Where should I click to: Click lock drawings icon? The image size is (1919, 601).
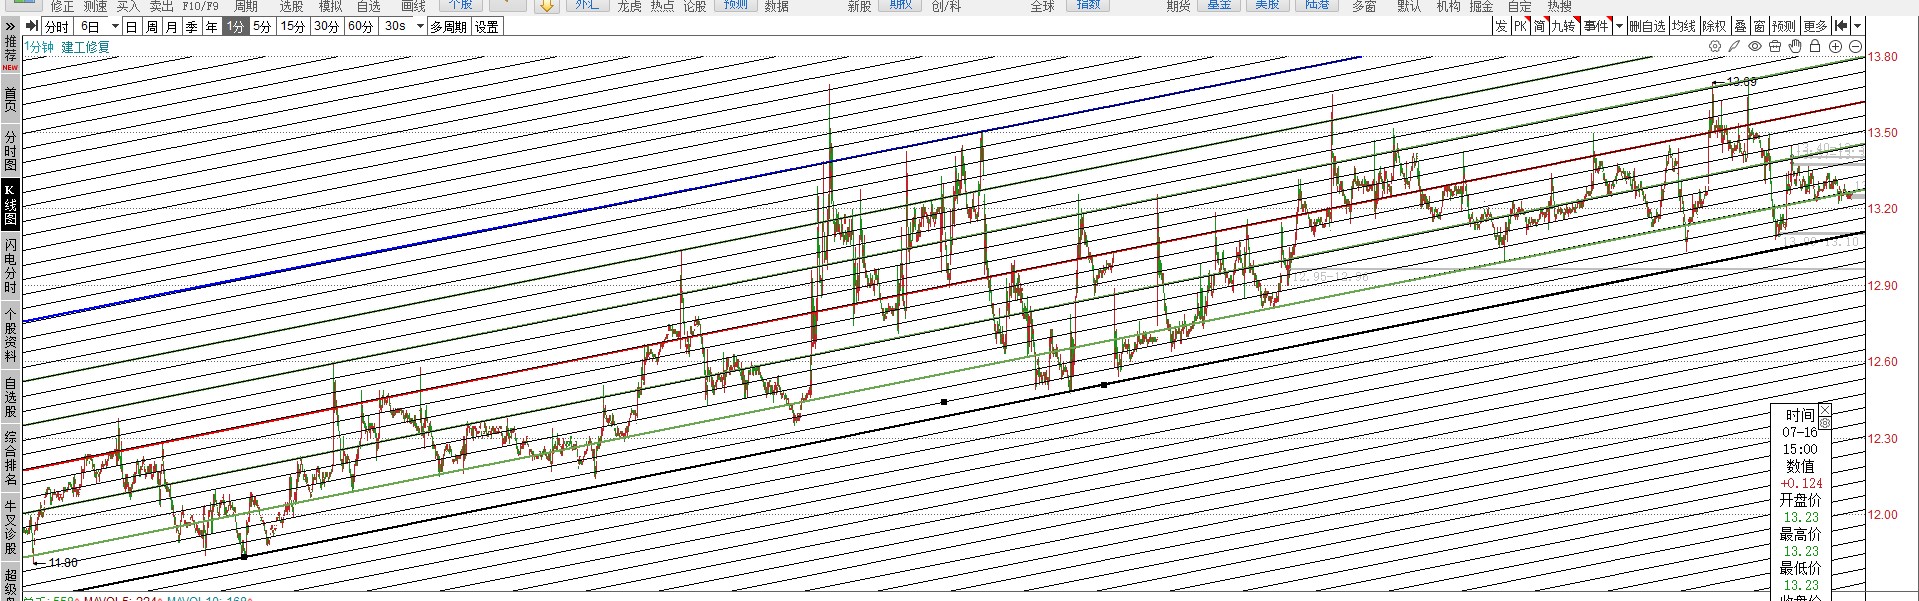(x=1815, y=47)
